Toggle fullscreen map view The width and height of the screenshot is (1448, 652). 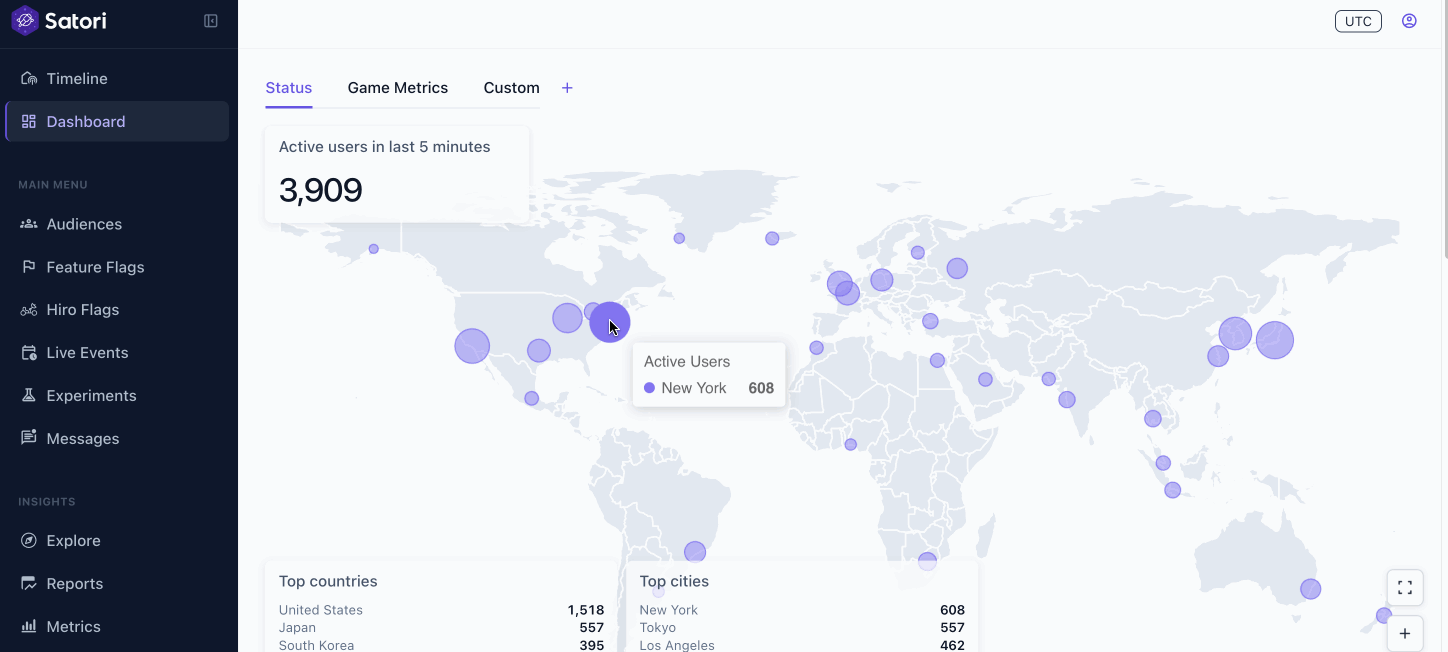(x=1405, y=588)
